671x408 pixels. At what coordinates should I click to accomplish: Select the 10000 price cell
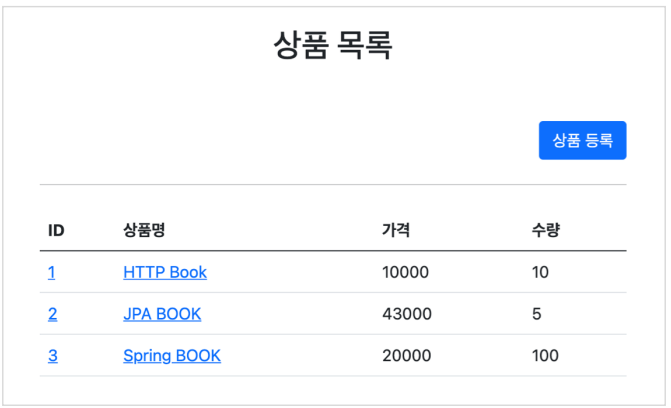(405, 272)
